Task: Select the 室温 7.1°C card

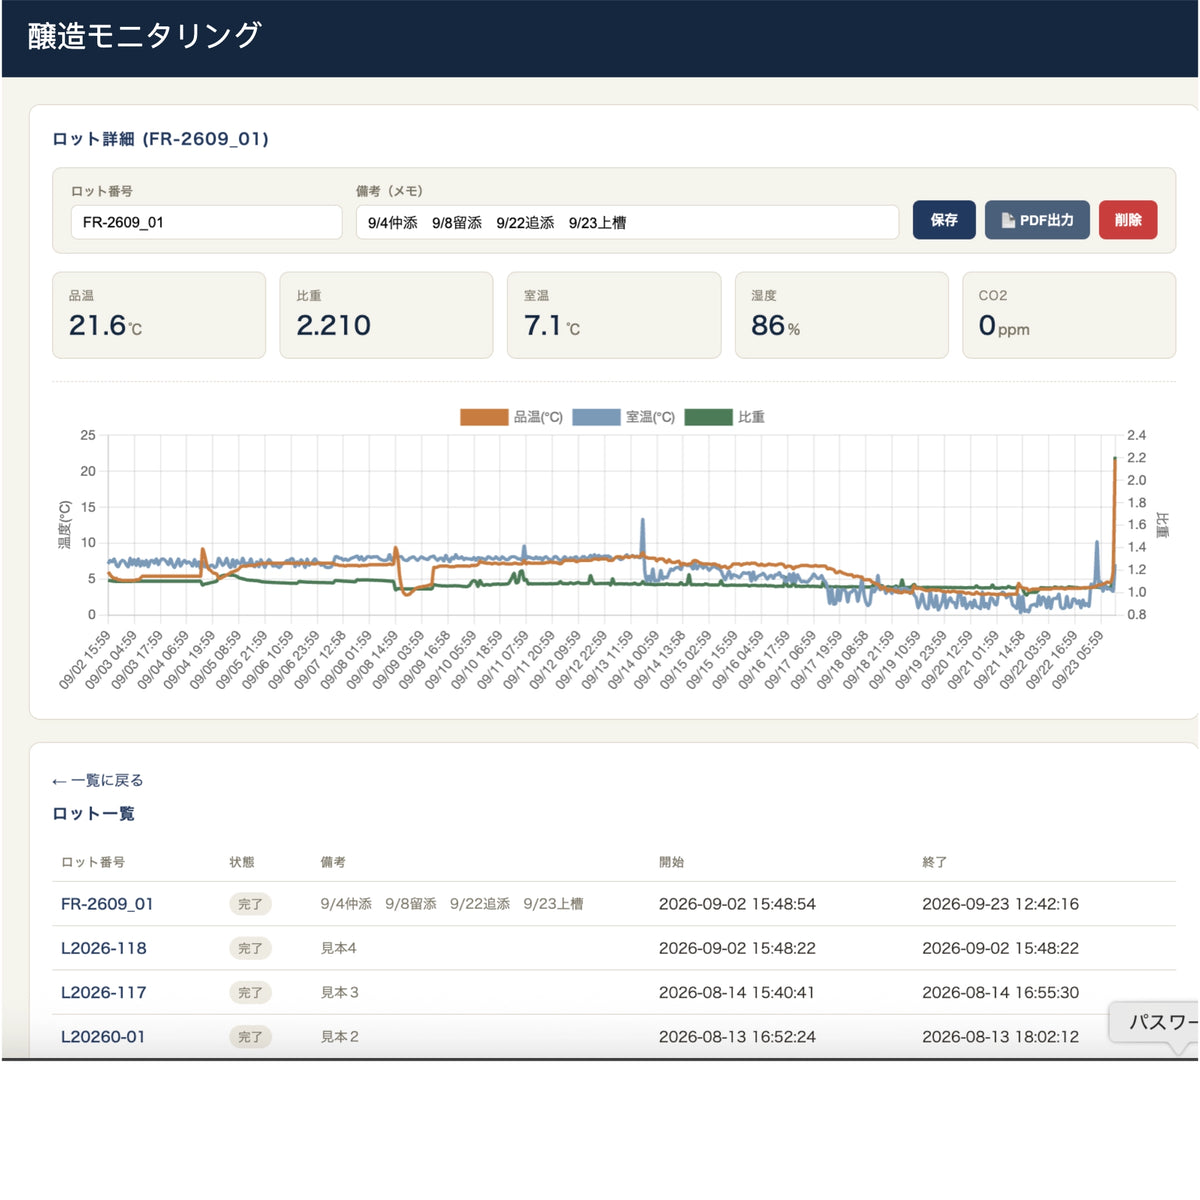Action: click(614, 315)
